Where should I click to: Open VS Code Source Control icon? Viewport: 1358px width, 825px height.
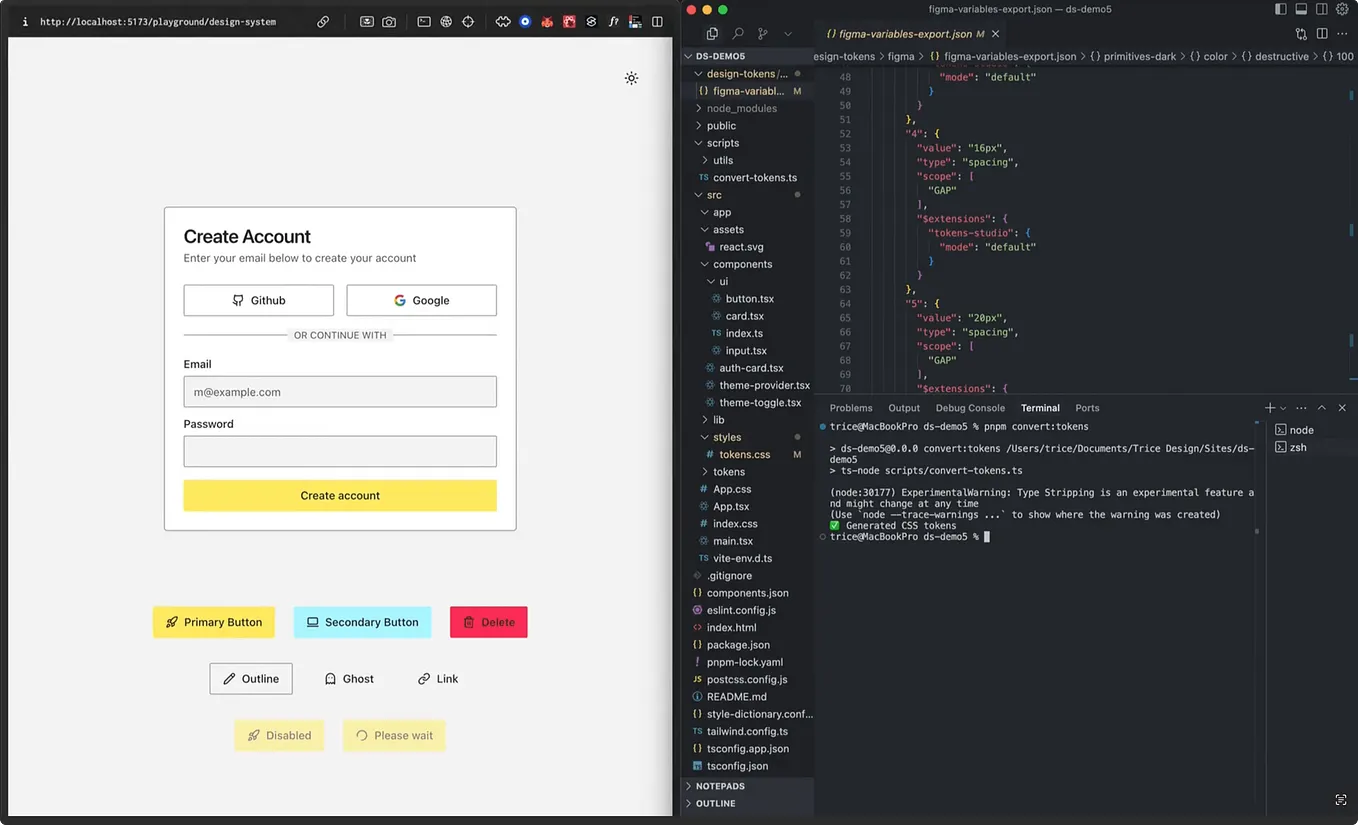[763, 34]
